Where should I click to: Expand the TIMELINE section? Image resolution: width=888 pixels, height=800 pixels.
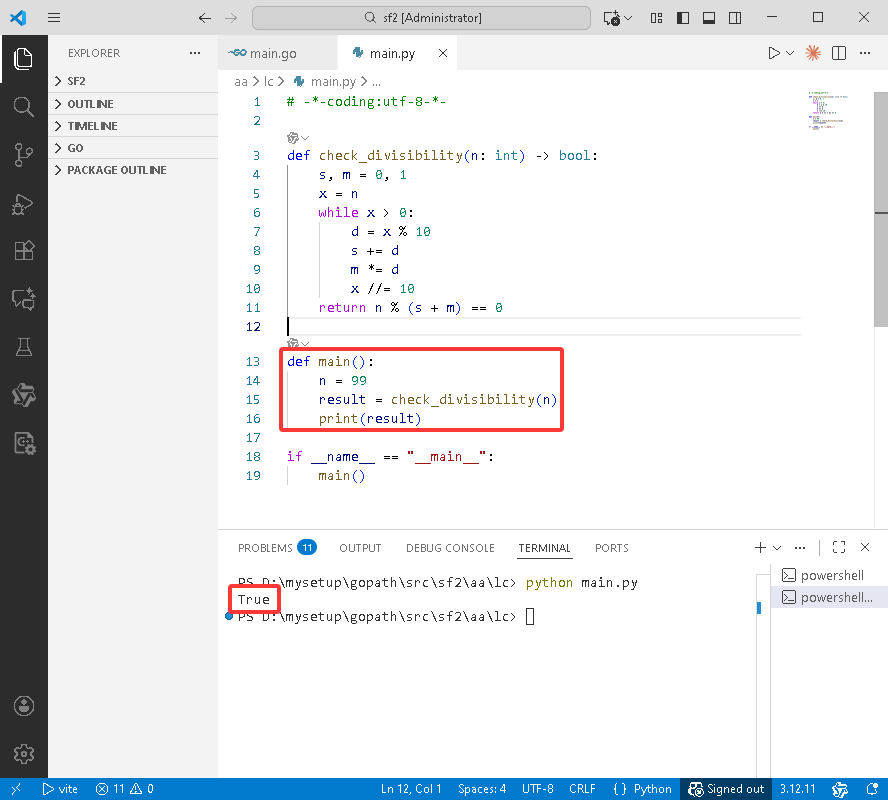point(133,126)
